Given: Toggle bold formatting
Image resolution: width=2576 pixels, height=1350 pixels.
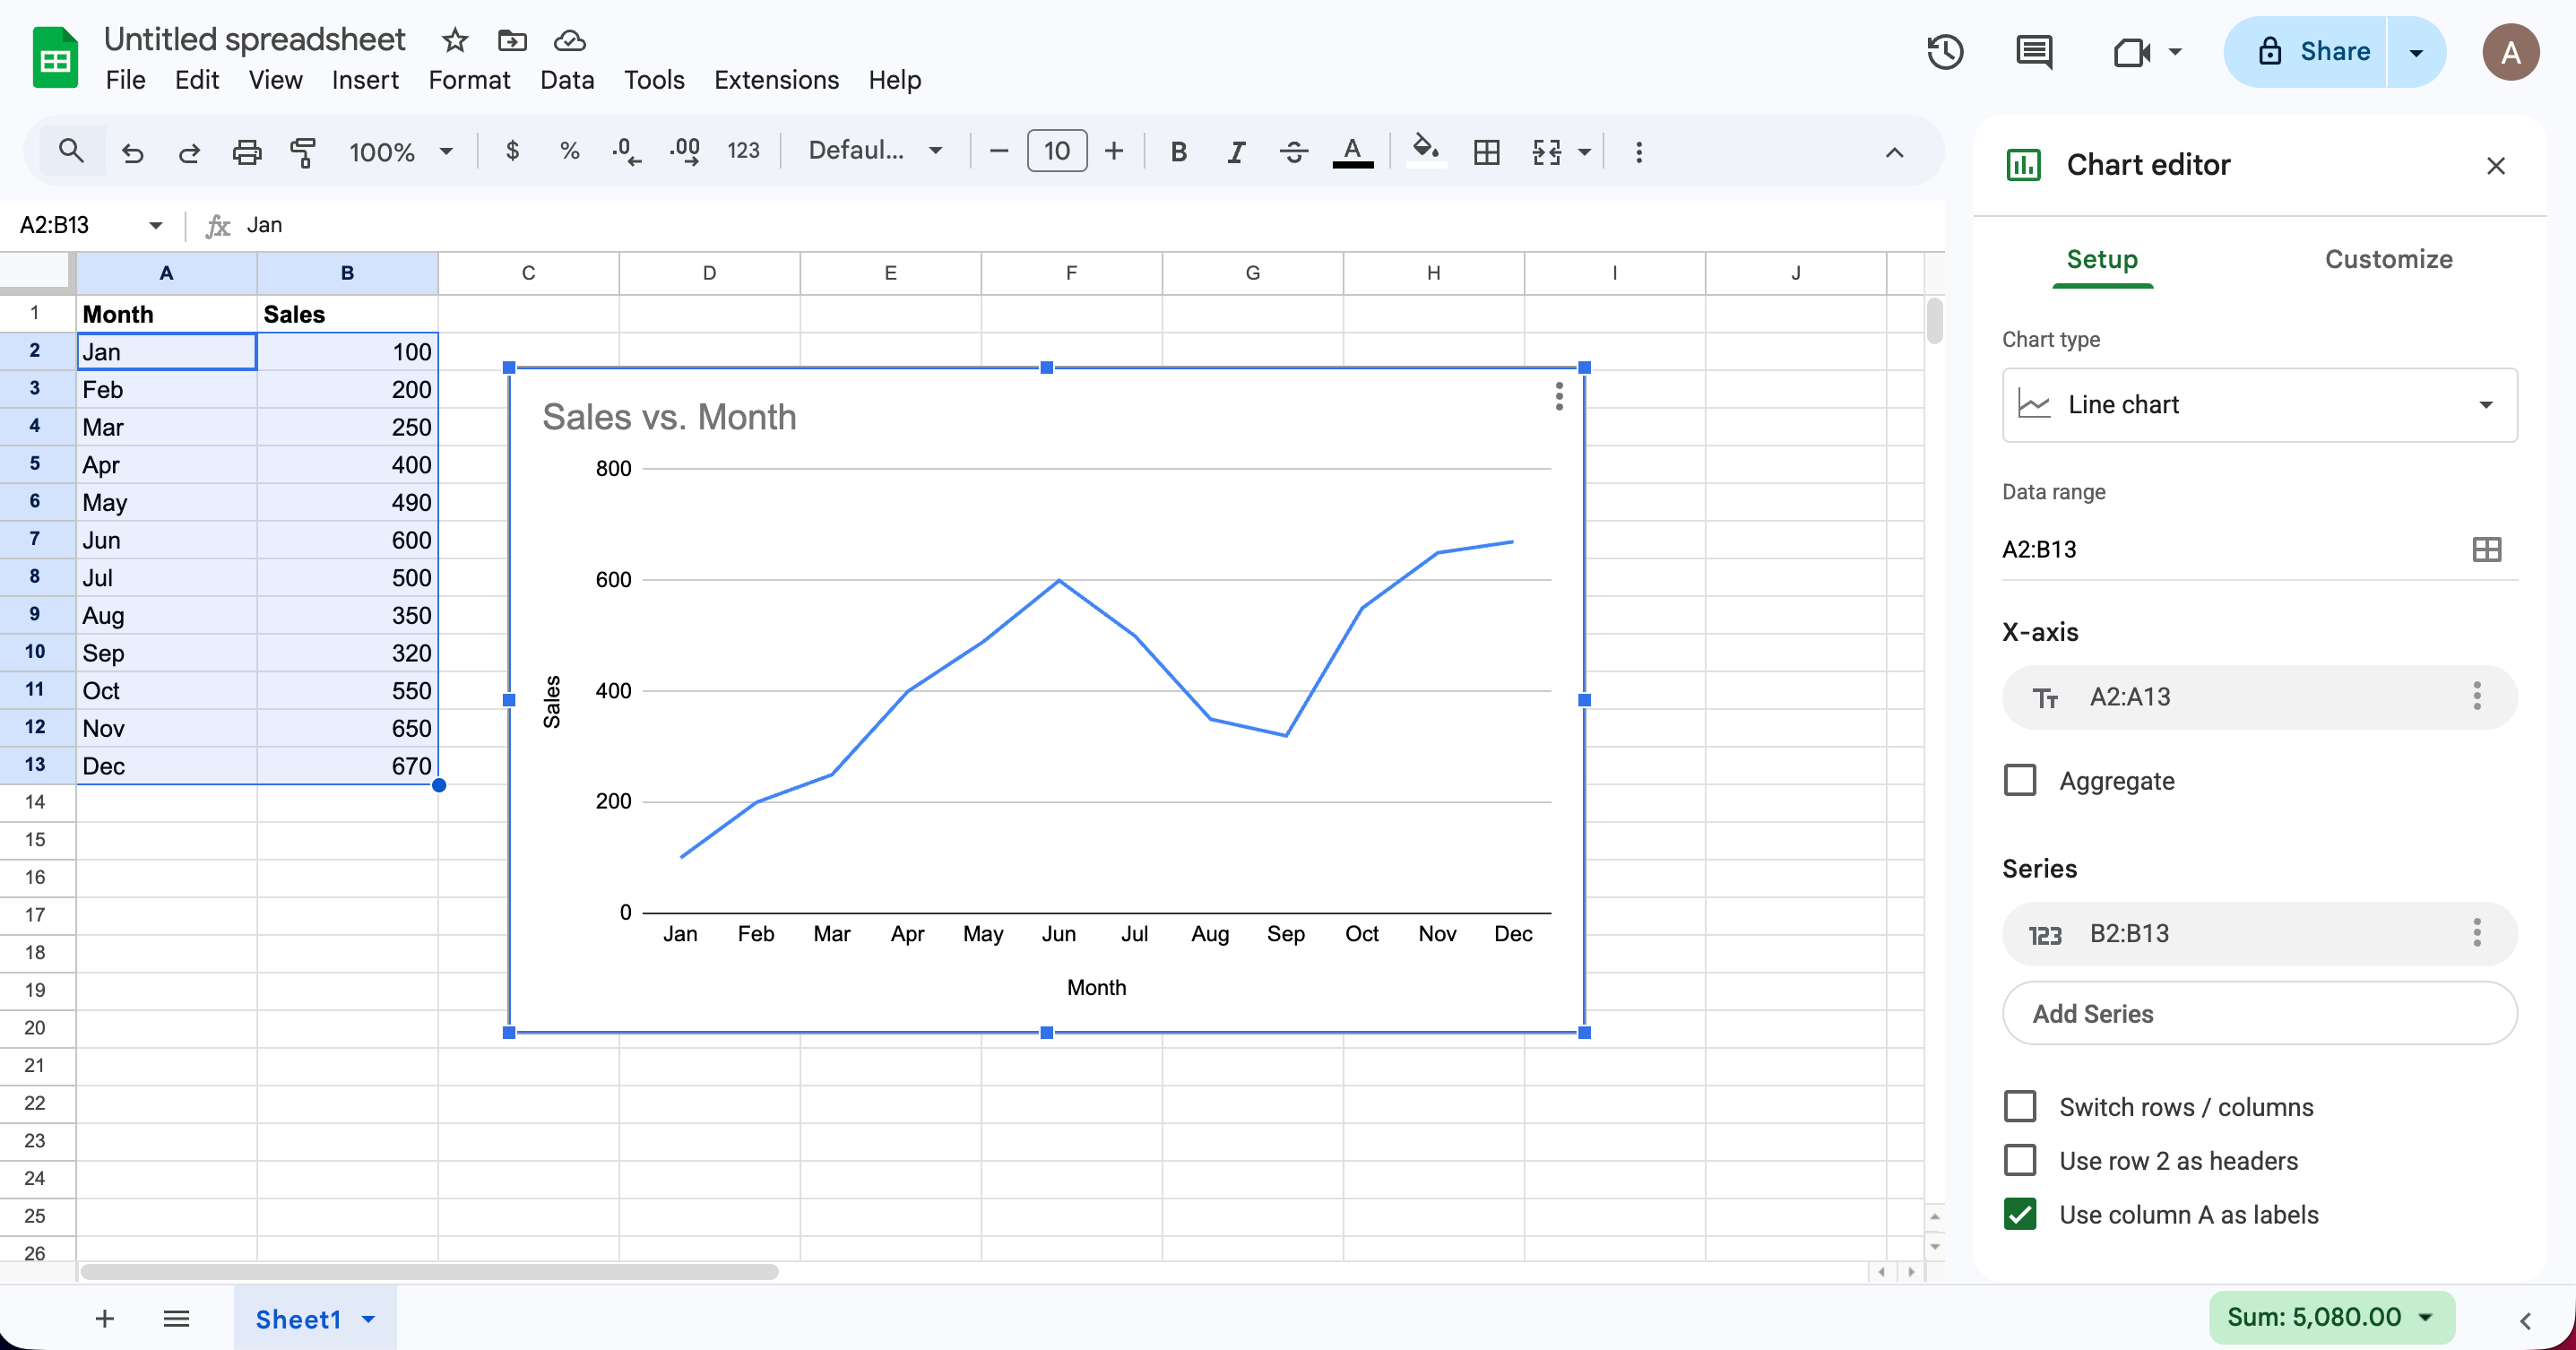Looking at the screenshot, I should click(1179, 151).
